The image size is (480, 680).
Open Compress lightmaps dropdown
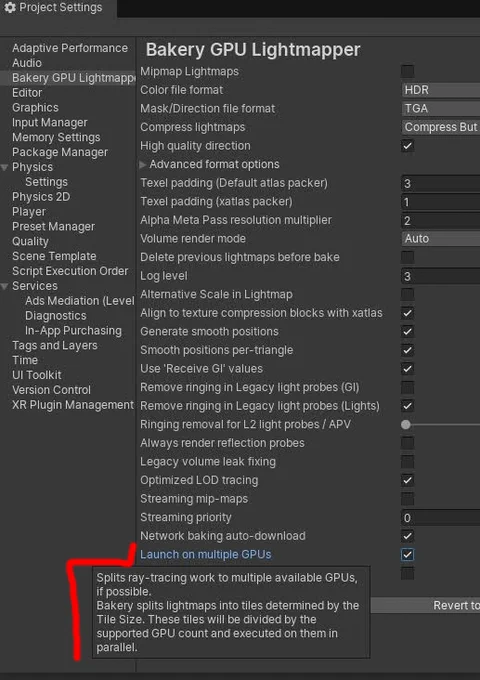point(441,127)
